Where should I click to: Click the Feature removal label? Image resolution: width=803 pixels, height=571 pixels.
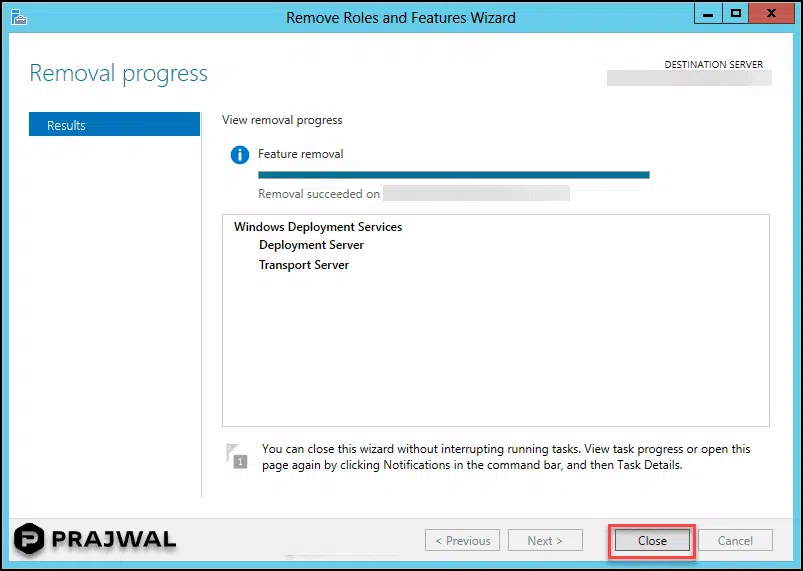pyautogui.click(x=300, y=154)
